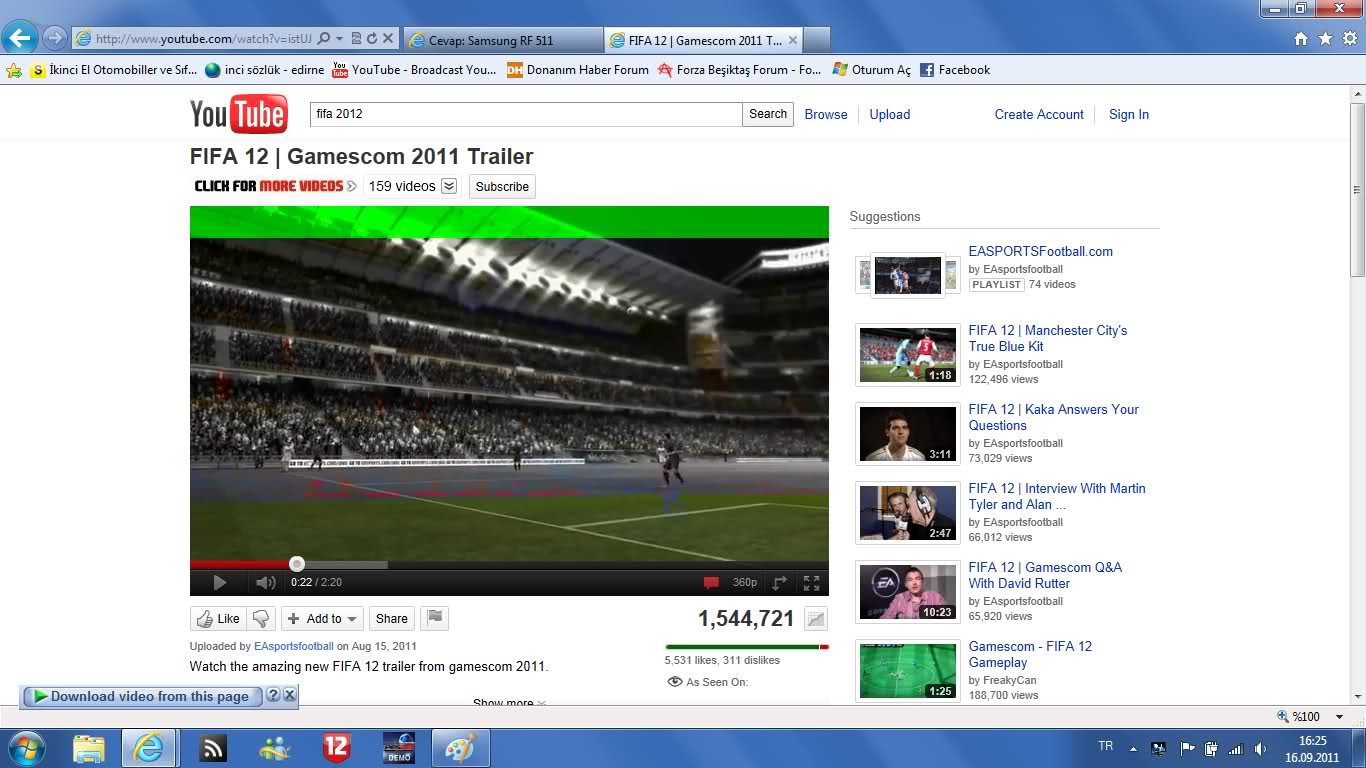This screenshot has height=768, width=1366.
Task: Mute the video with the speaker icon
Action: click(x=265, y=582)
